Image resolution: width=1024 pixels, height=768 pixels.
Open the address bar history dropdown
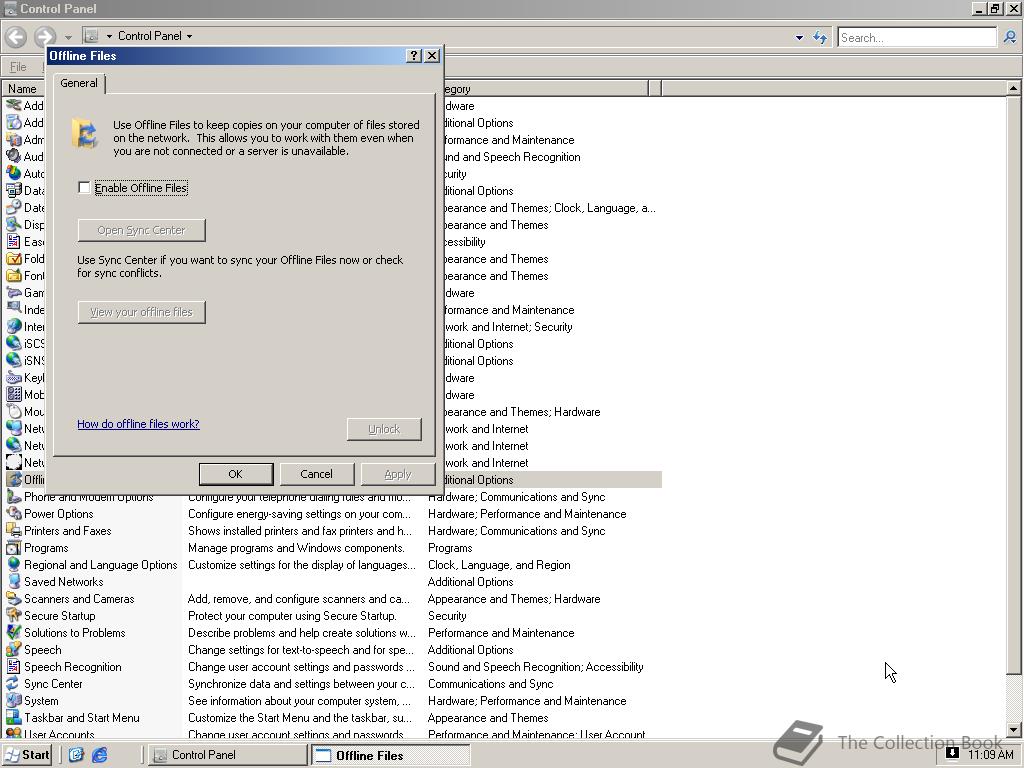(x=799, y=37)
